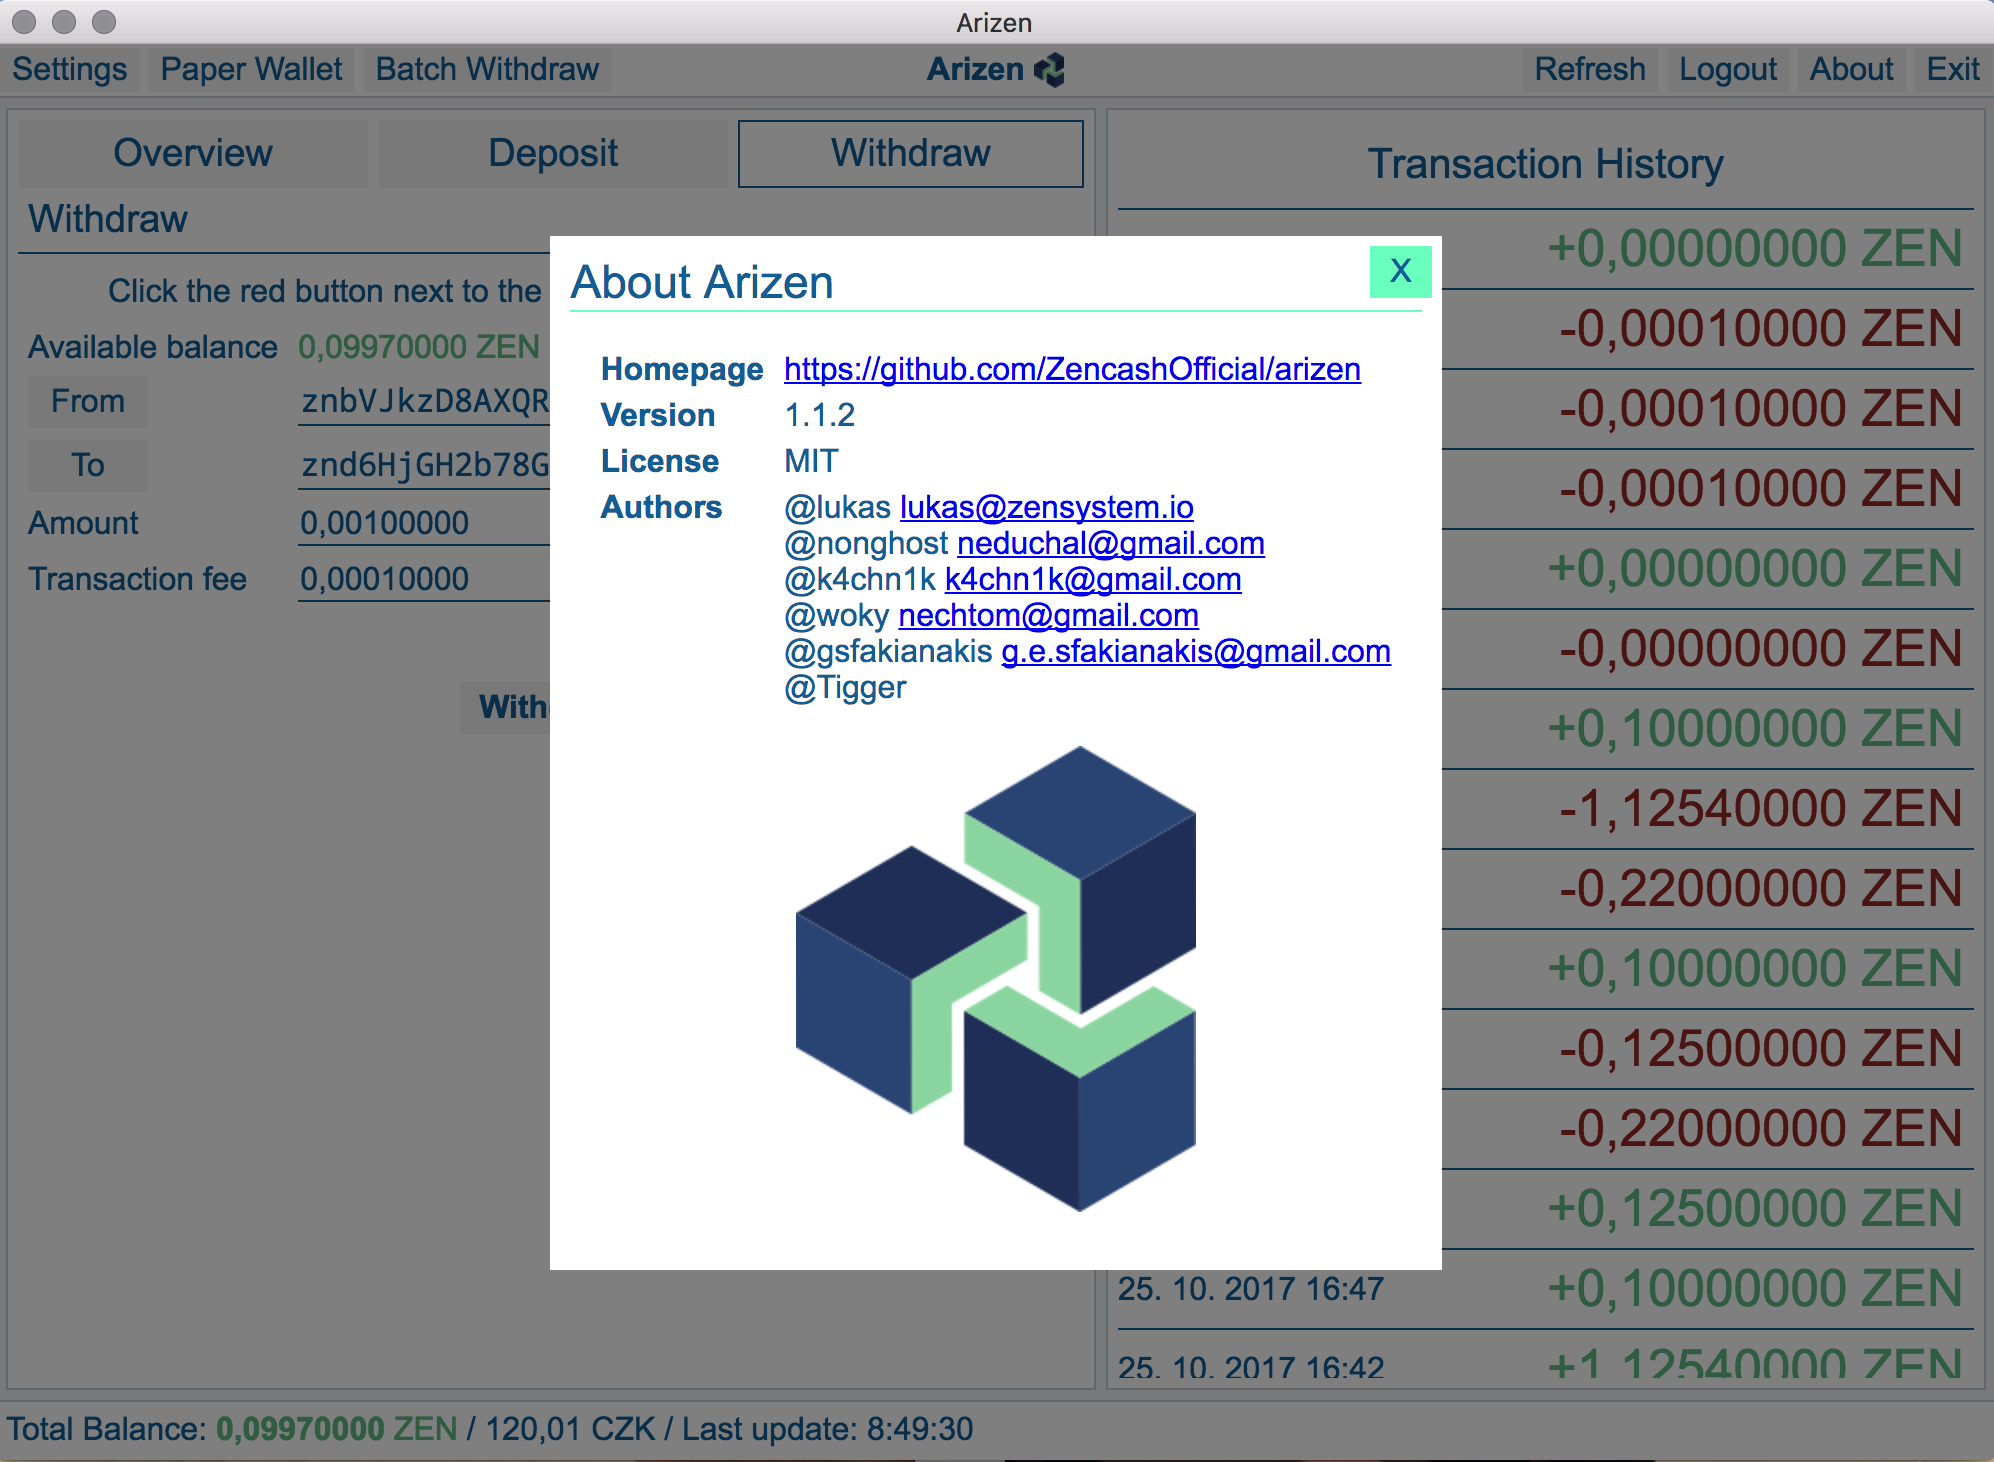Click lukas@zensystem.io email link

(x=1046, y=507)
